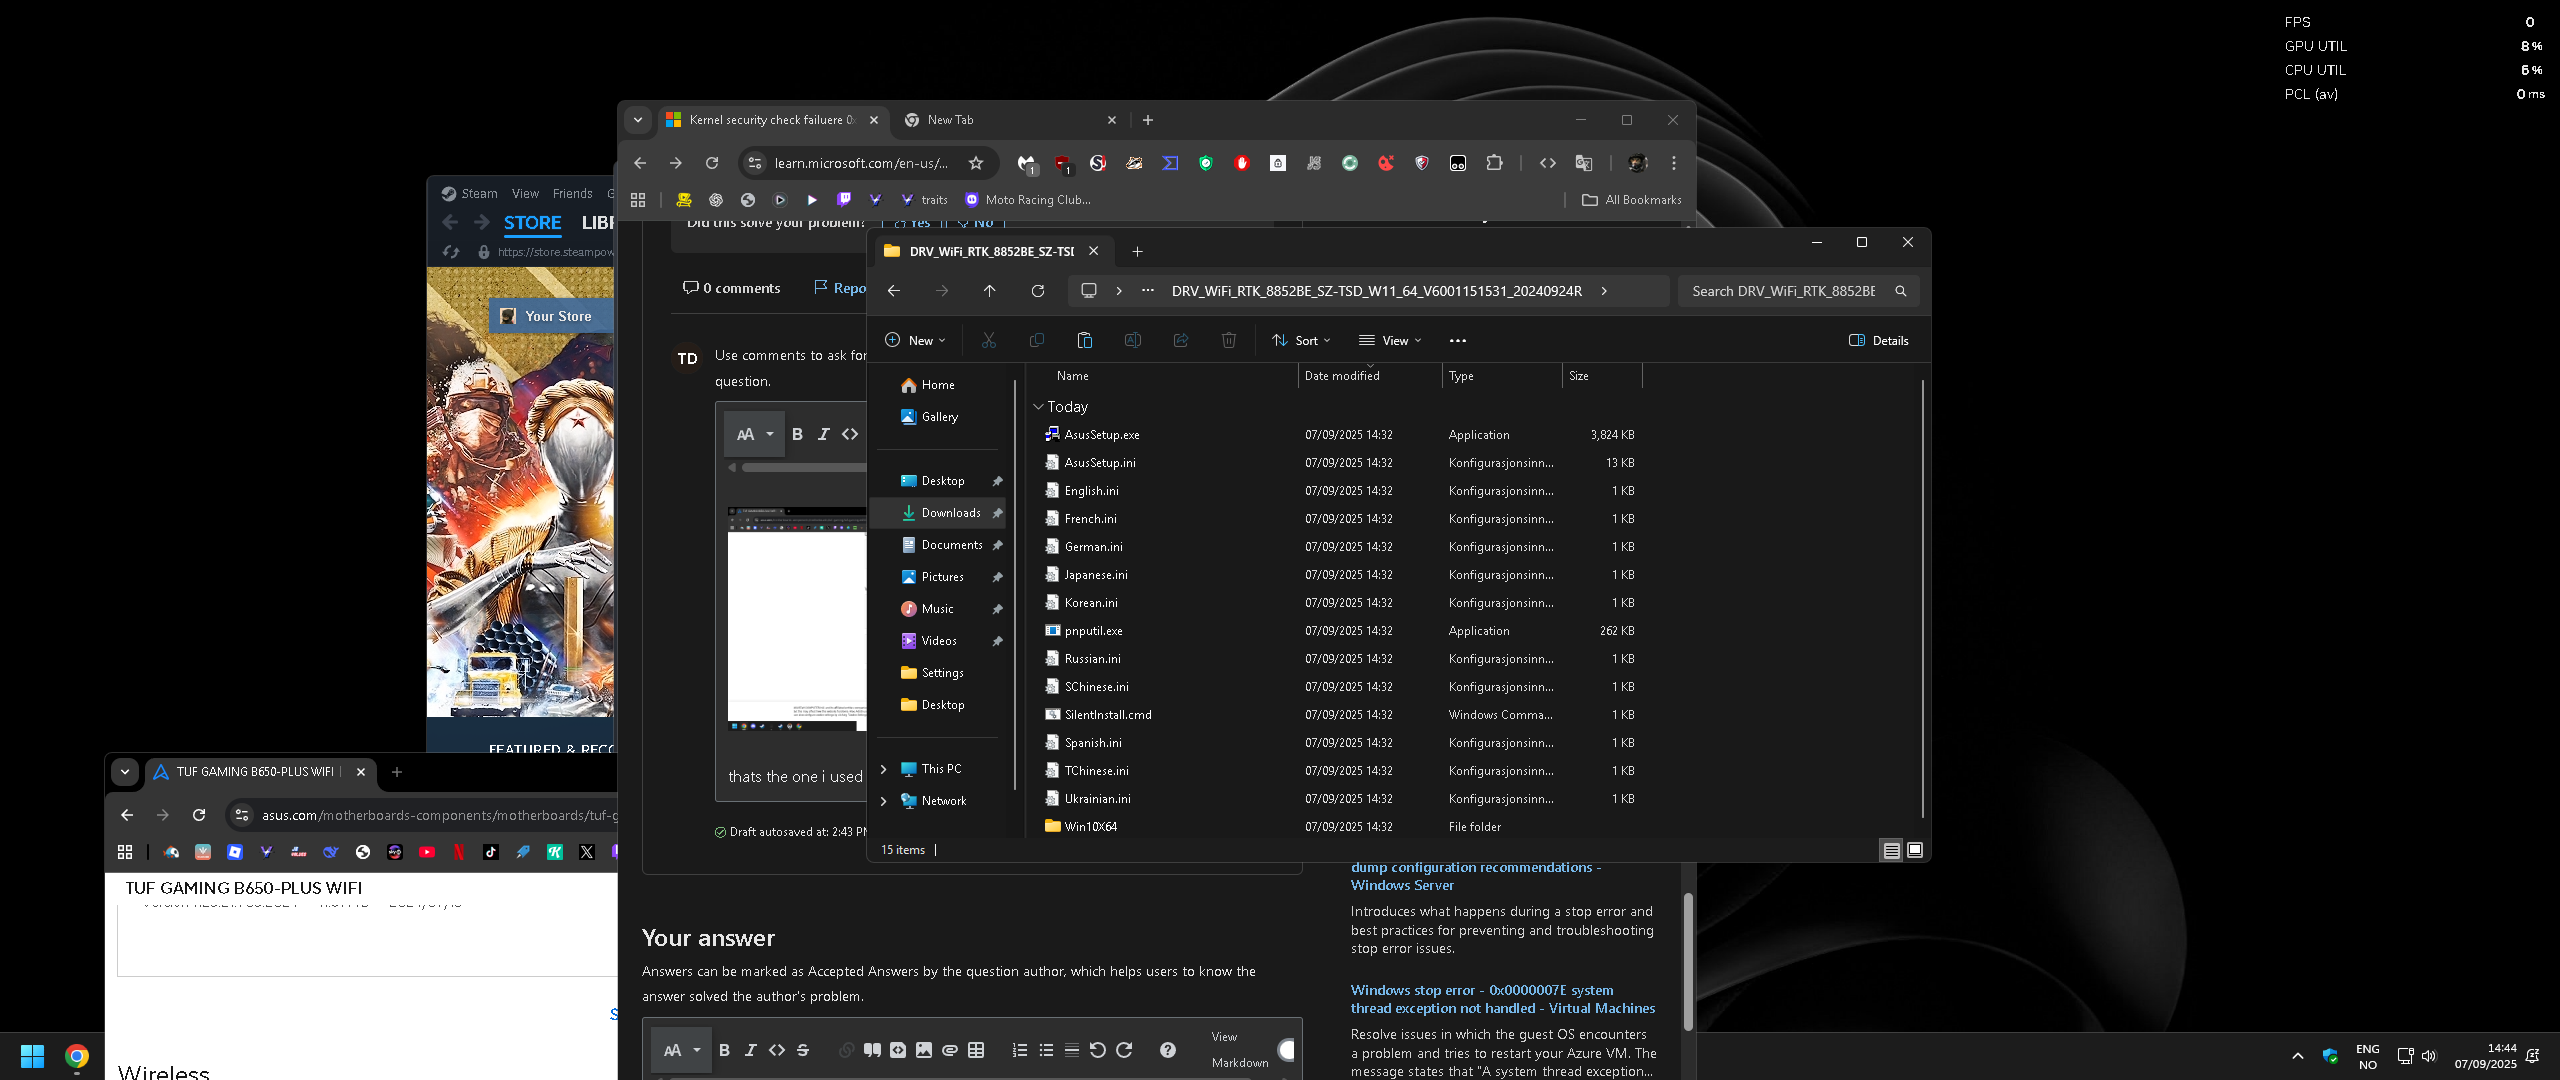Click the Delete trash icon in Explorer
2560x1080 pixels.
1229,341
